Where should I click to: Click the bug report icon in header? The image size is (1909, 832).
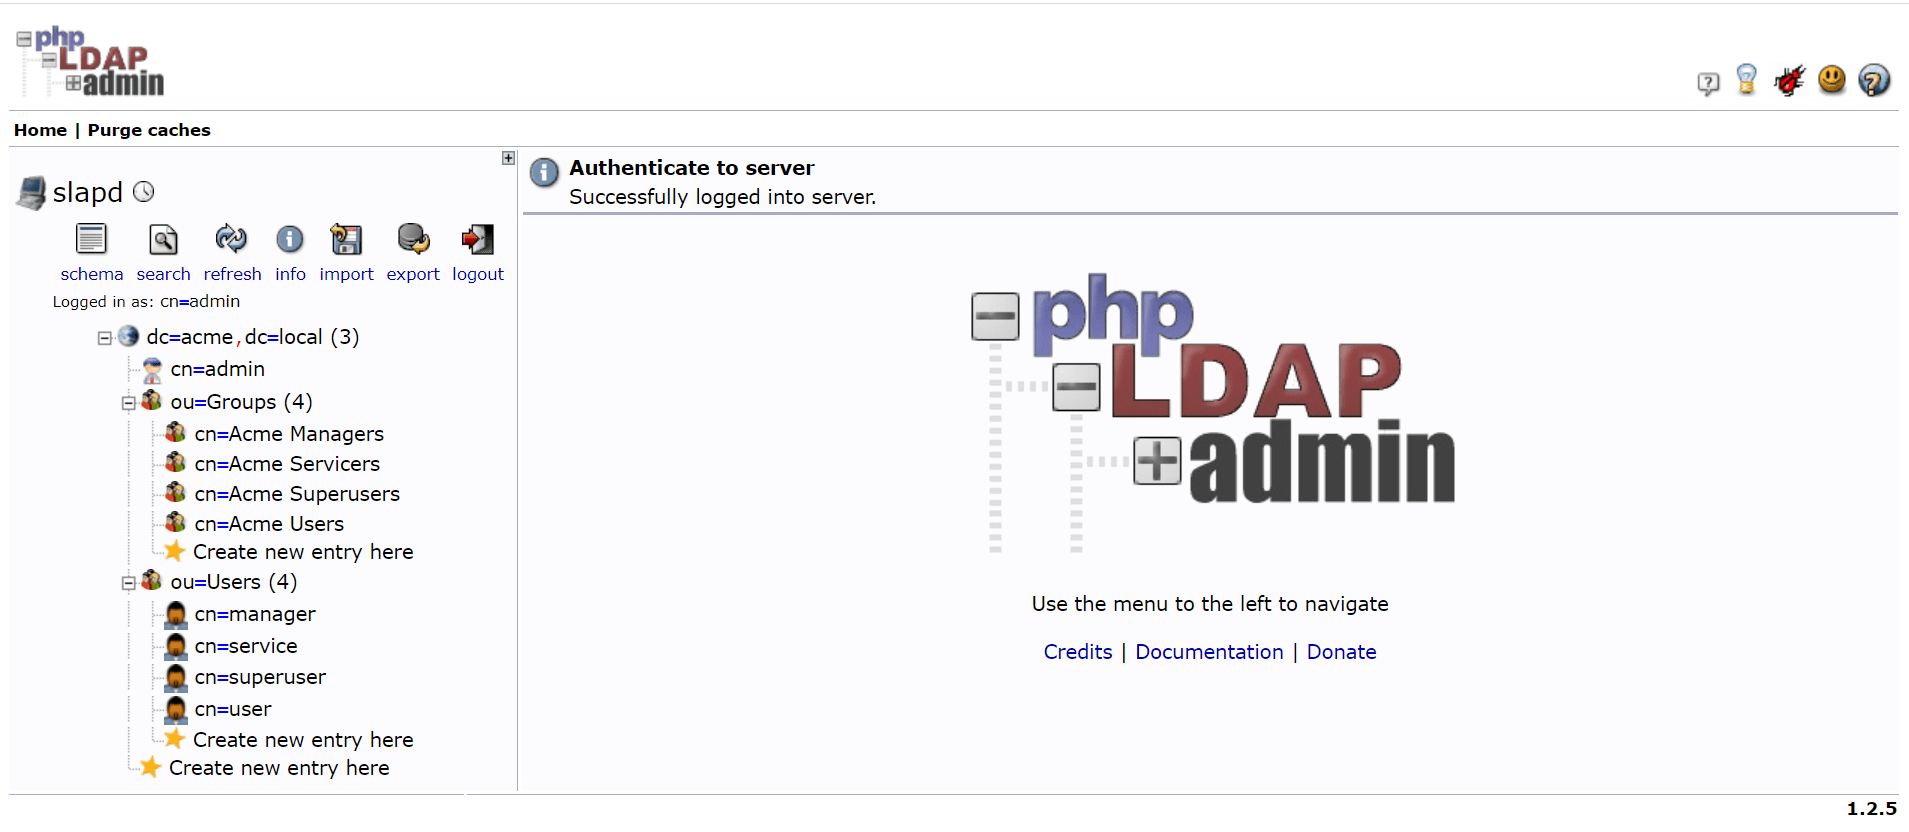[1790, 80]
